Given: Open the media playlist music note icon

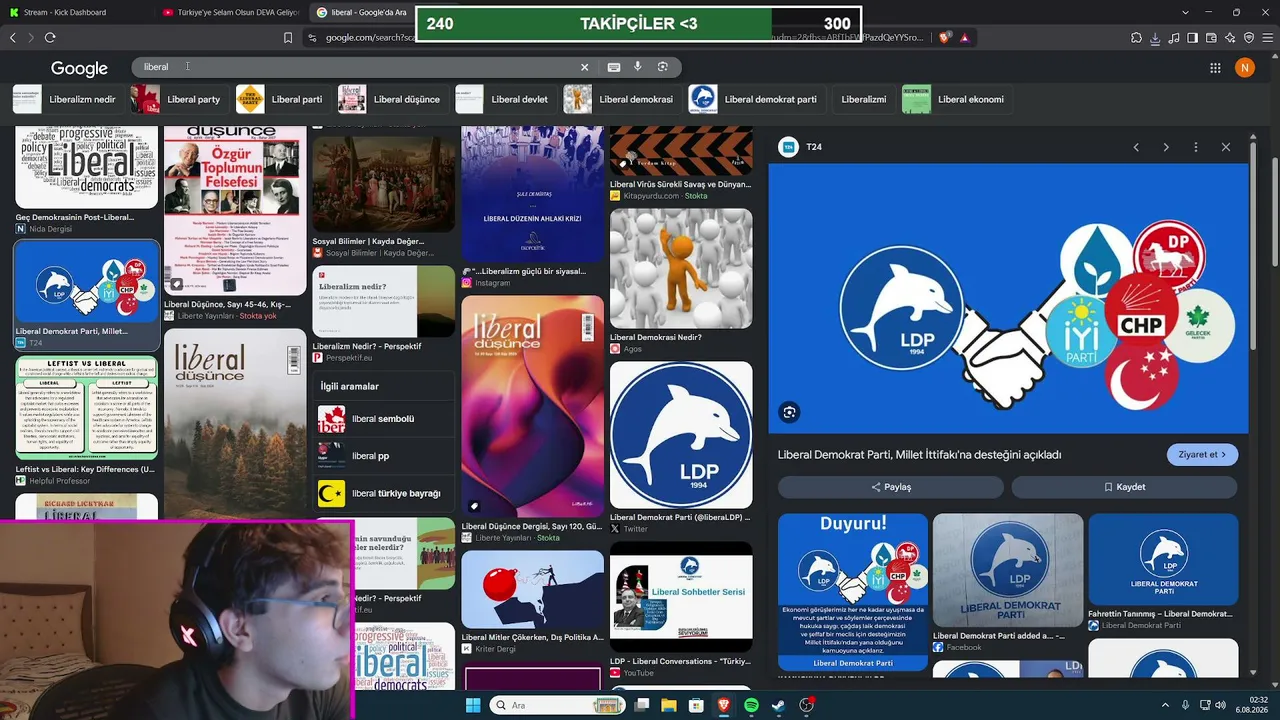Looking at the screenshot, I should click(x=1174, y=38).
